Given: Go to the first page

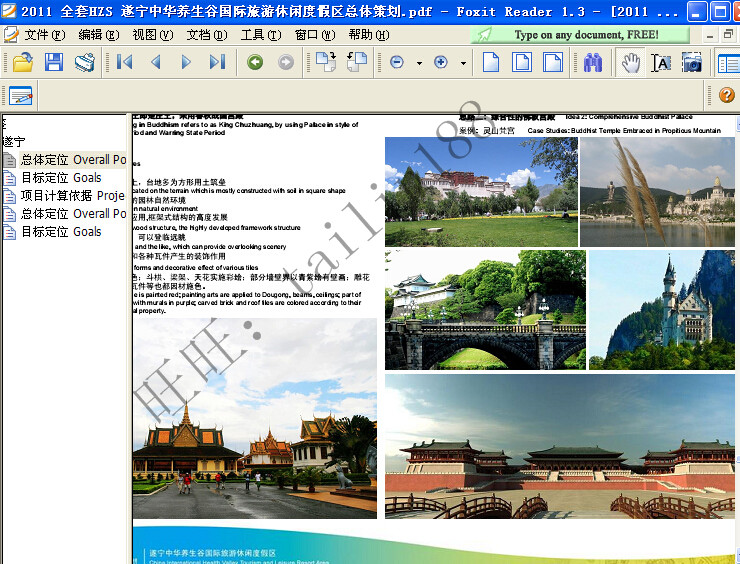Looking at the screenshot, I should click(124, 62).
